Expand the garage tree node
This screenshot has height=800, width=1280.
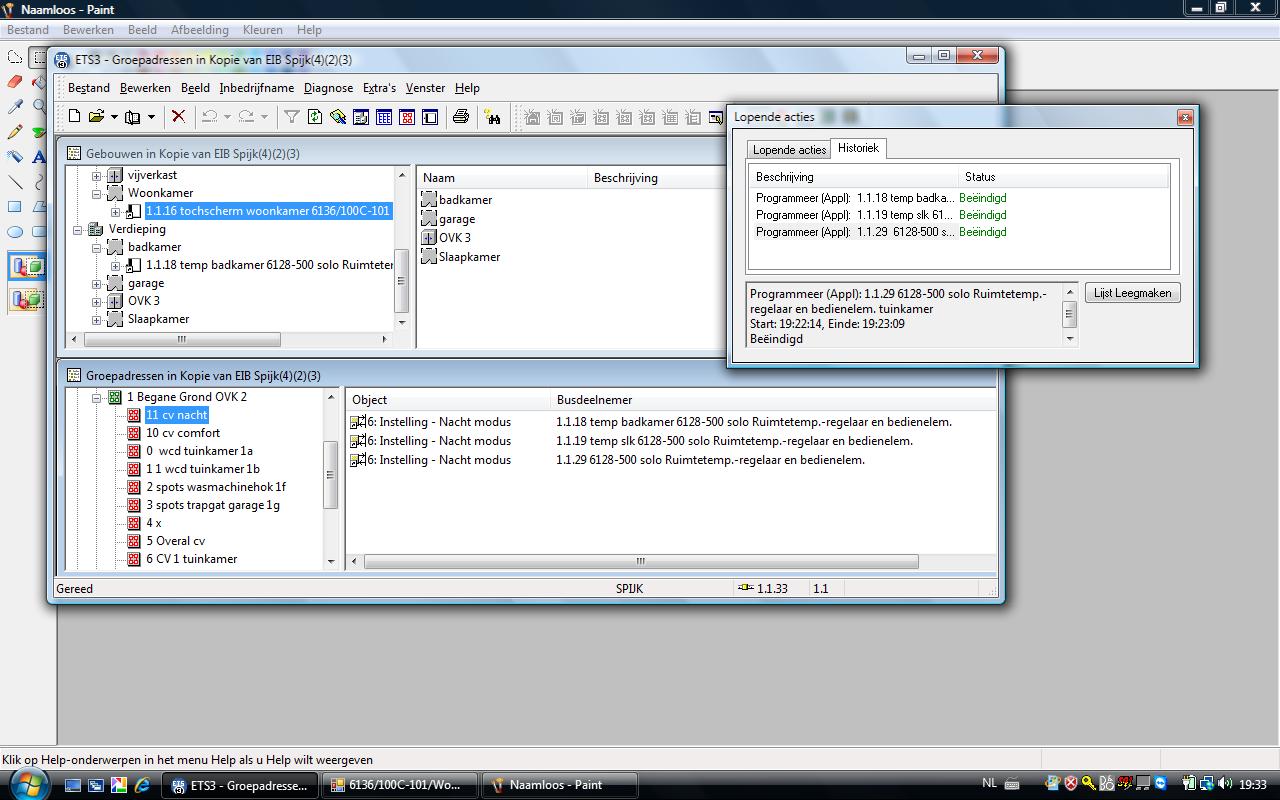point(97,284)
